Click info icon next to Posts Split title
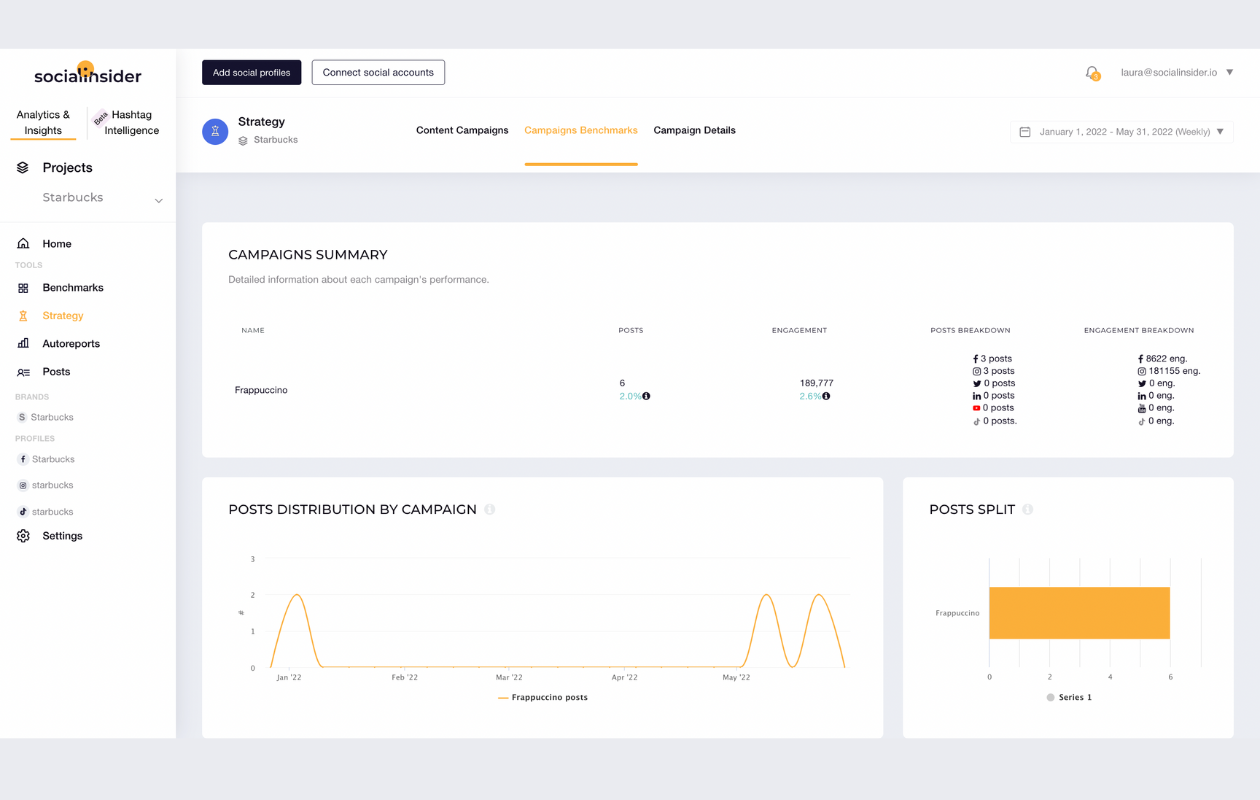The width and height of the screenshot is (1260, 800). click(1027, 510)
